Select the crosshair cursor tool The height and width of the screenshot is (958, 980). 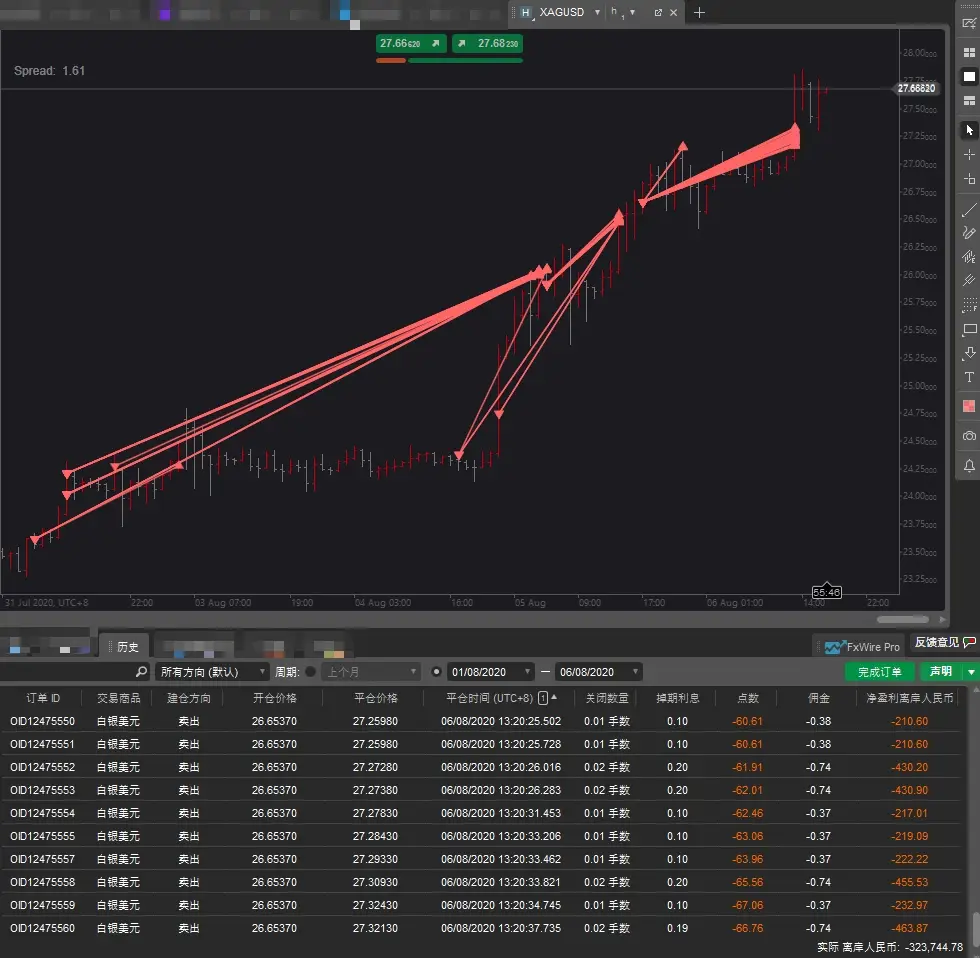(x=969, y=154)
